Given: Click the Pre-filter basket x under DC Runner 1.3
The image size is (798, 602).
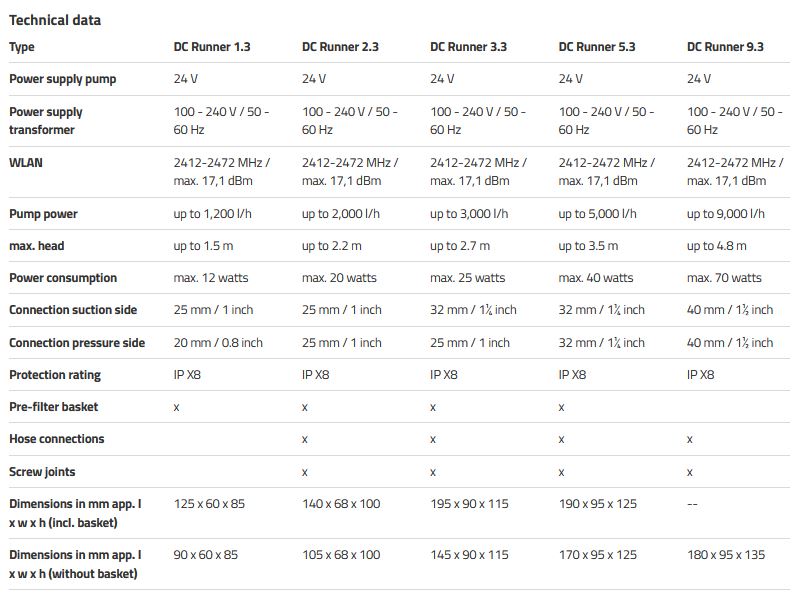Looking at the screenshot, I should point(177,407).
